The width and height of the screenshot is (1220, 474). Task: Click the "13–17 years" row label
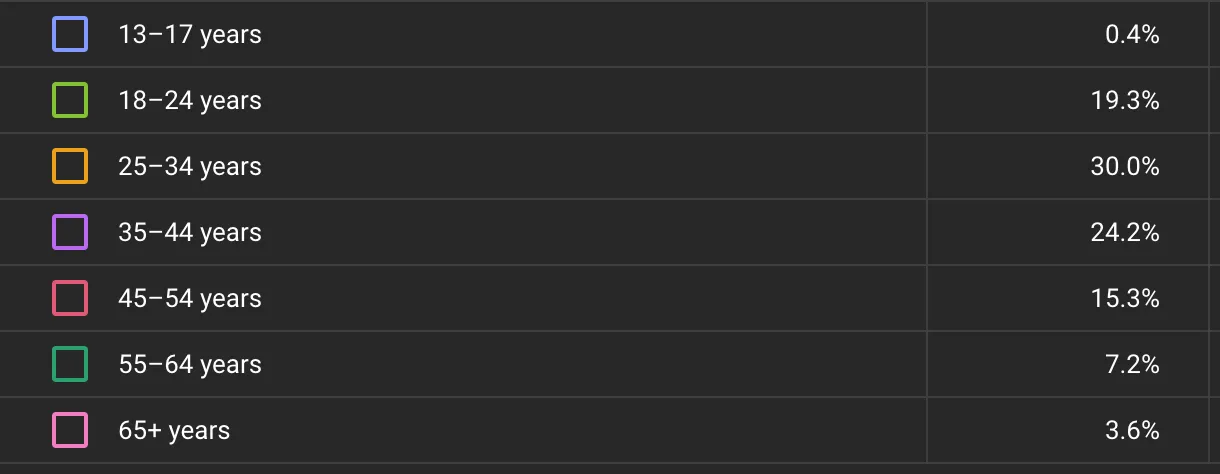pos(190,35)
